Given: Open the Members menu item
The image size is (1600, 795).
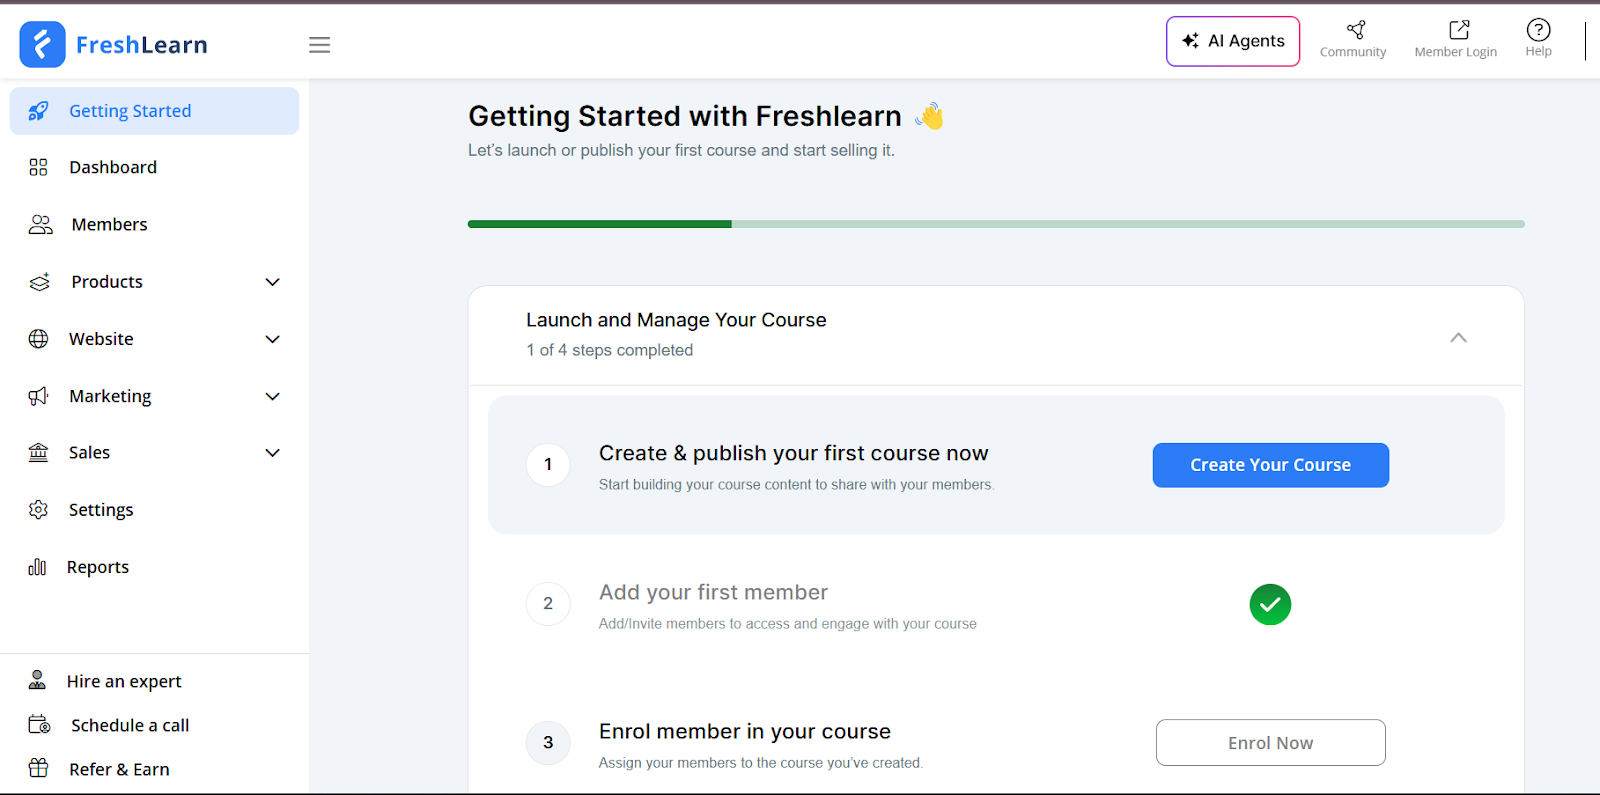Looking at the screenshot, I should click(109, 225).
